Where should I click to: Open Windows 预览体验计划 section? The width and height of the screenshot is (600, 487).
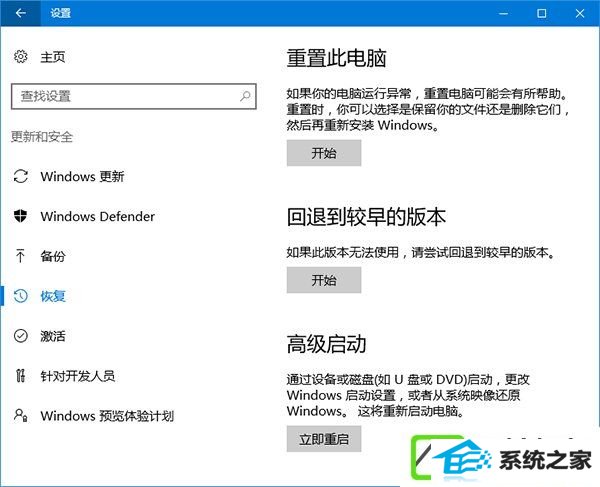(x=107, y=416)
